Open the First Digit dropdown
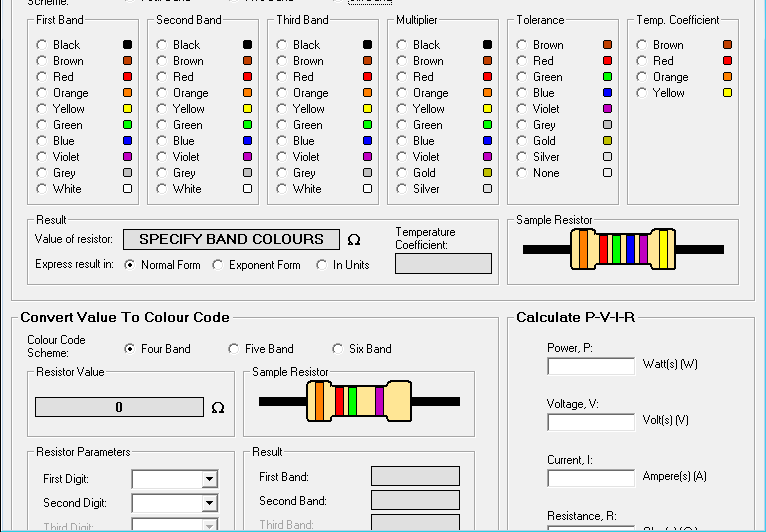Screen dimensions: 766x532 click(x=209, y=479)
